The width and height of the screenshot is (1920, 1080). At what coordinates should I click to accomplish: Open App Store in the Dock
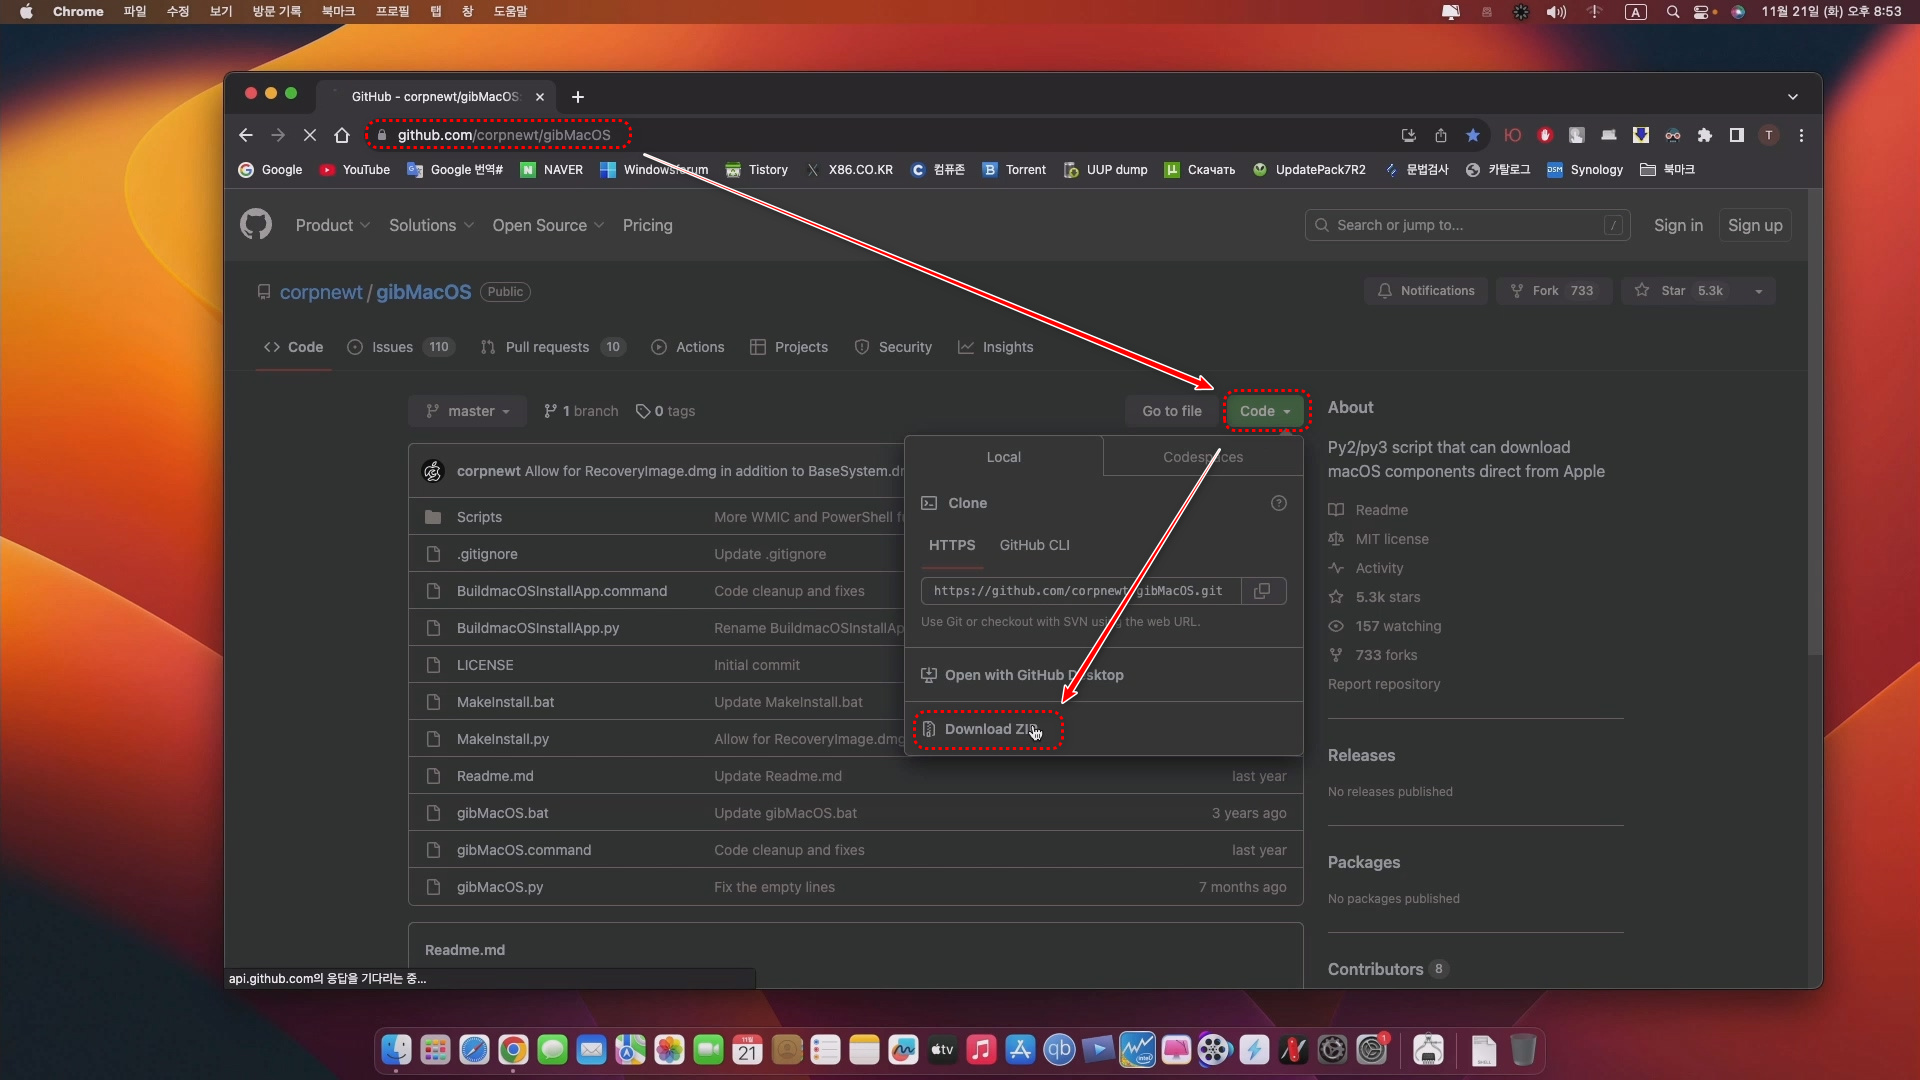tap(1020, 1050)
